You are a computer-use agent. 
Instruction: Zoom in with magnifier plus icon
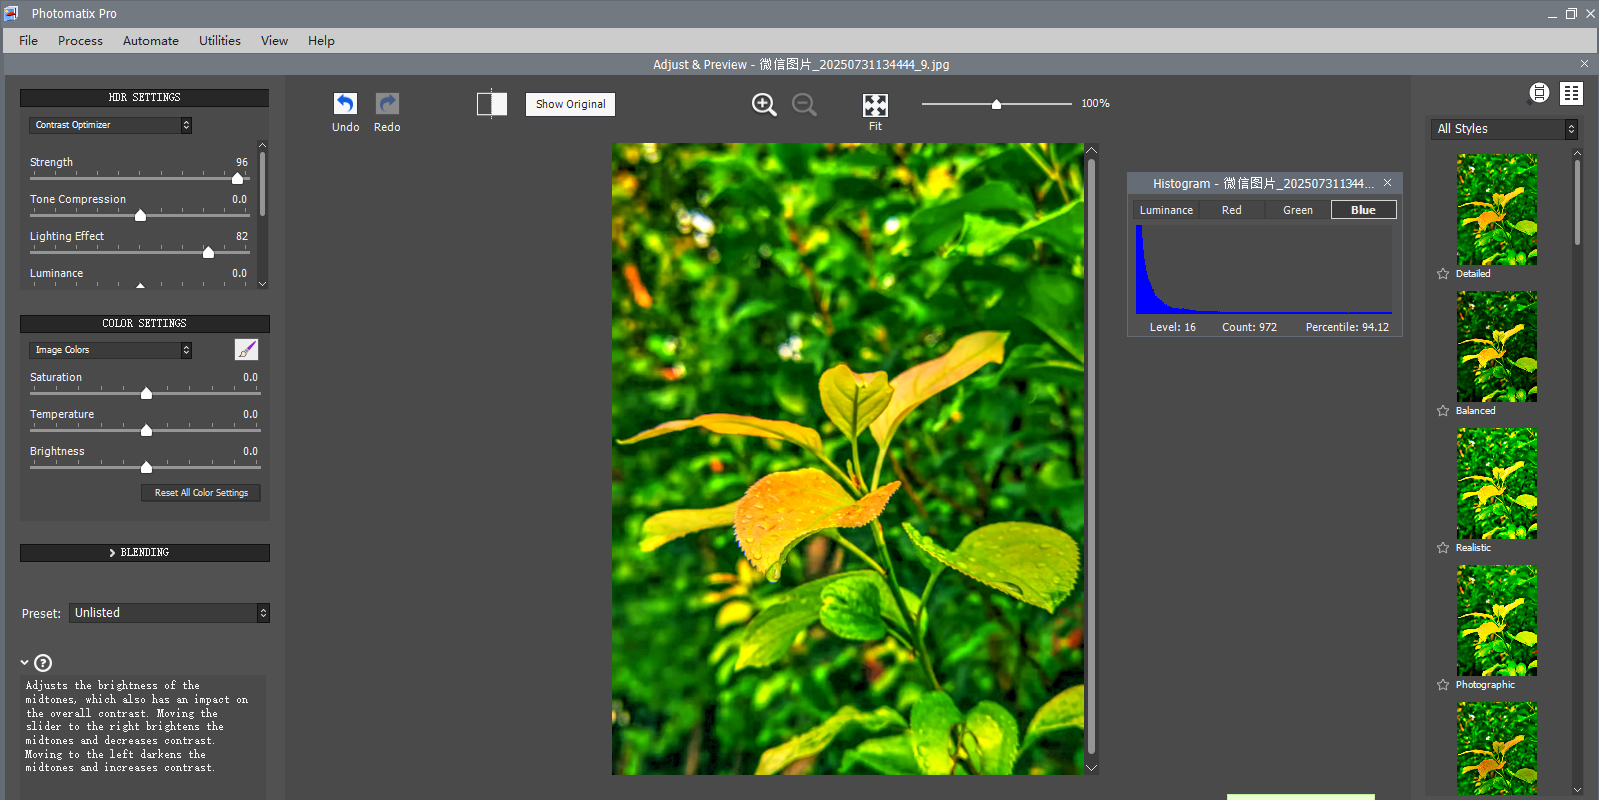(764, 105)
